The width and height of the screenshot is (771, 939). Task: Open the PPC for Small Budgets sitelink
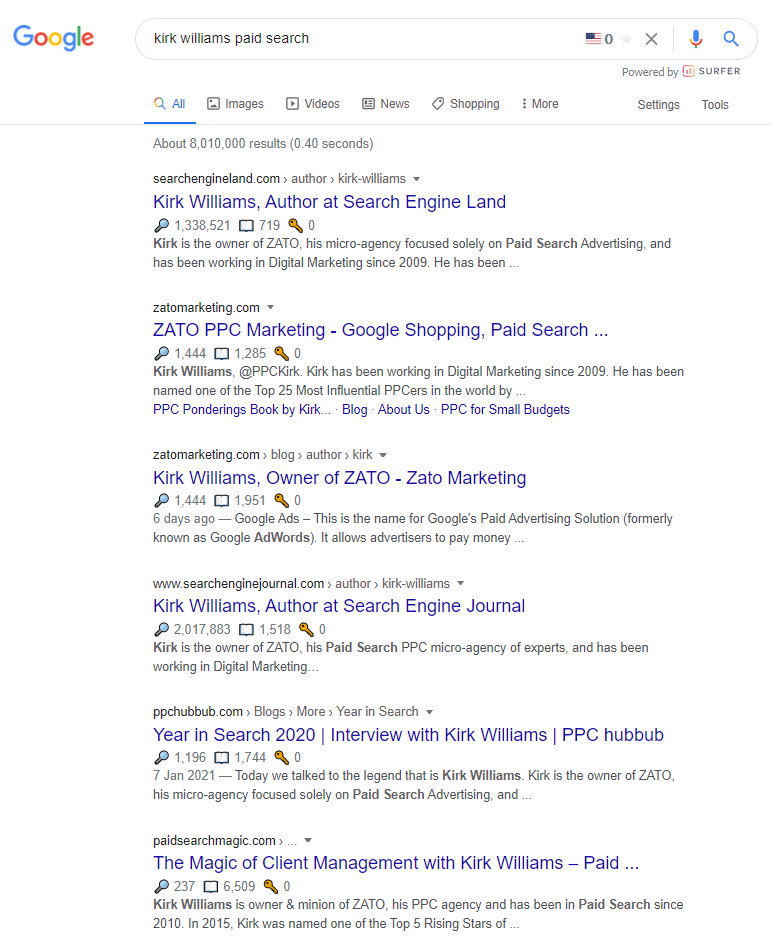(505, 410)
